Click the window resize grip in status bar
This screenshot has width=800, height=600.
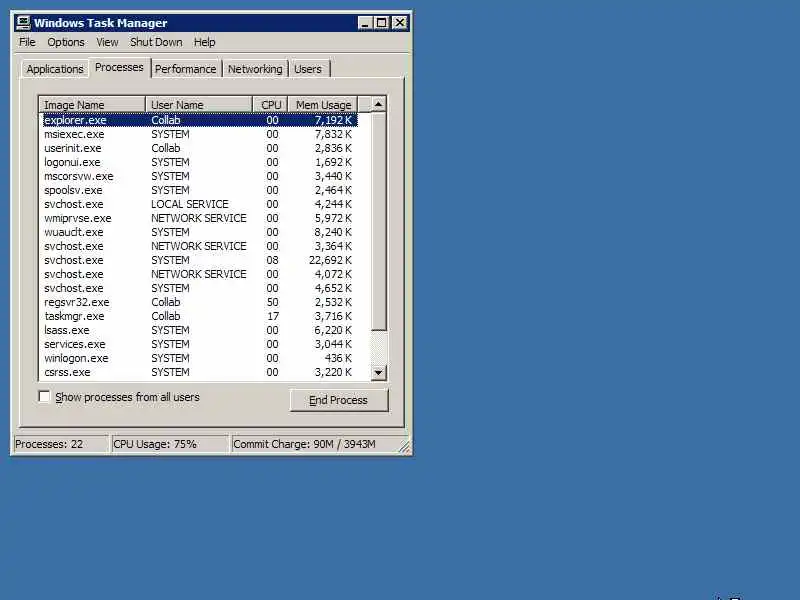405,447
